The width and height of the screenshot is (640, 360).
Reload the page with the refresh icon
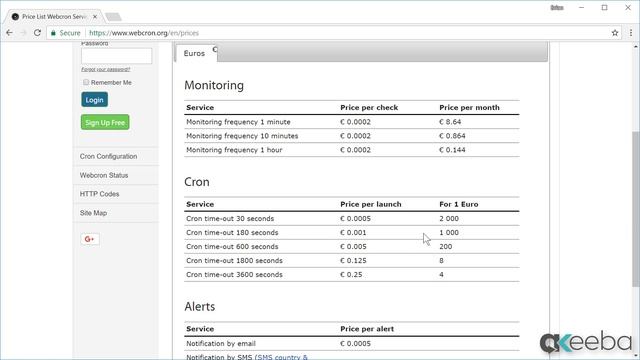click(x=37, y=33)
